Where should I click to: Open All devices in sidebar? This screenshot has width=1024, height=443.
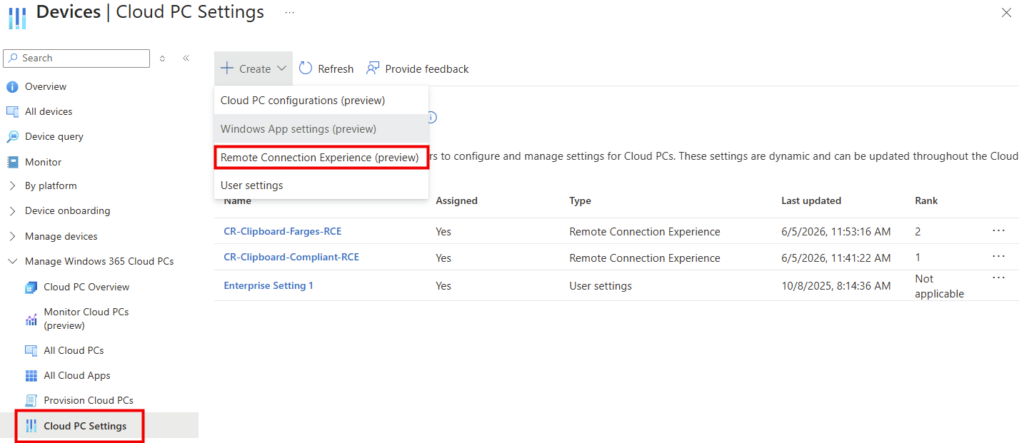48,112
